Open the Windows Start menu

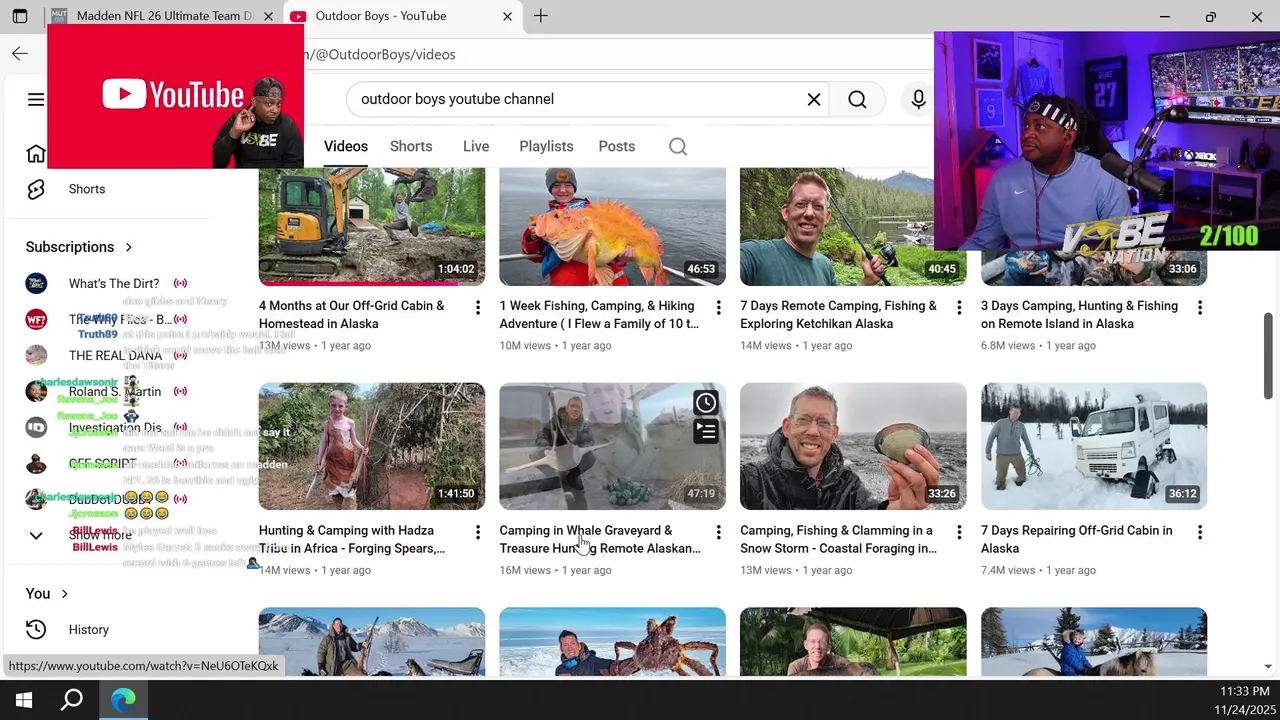click(24, 700)
